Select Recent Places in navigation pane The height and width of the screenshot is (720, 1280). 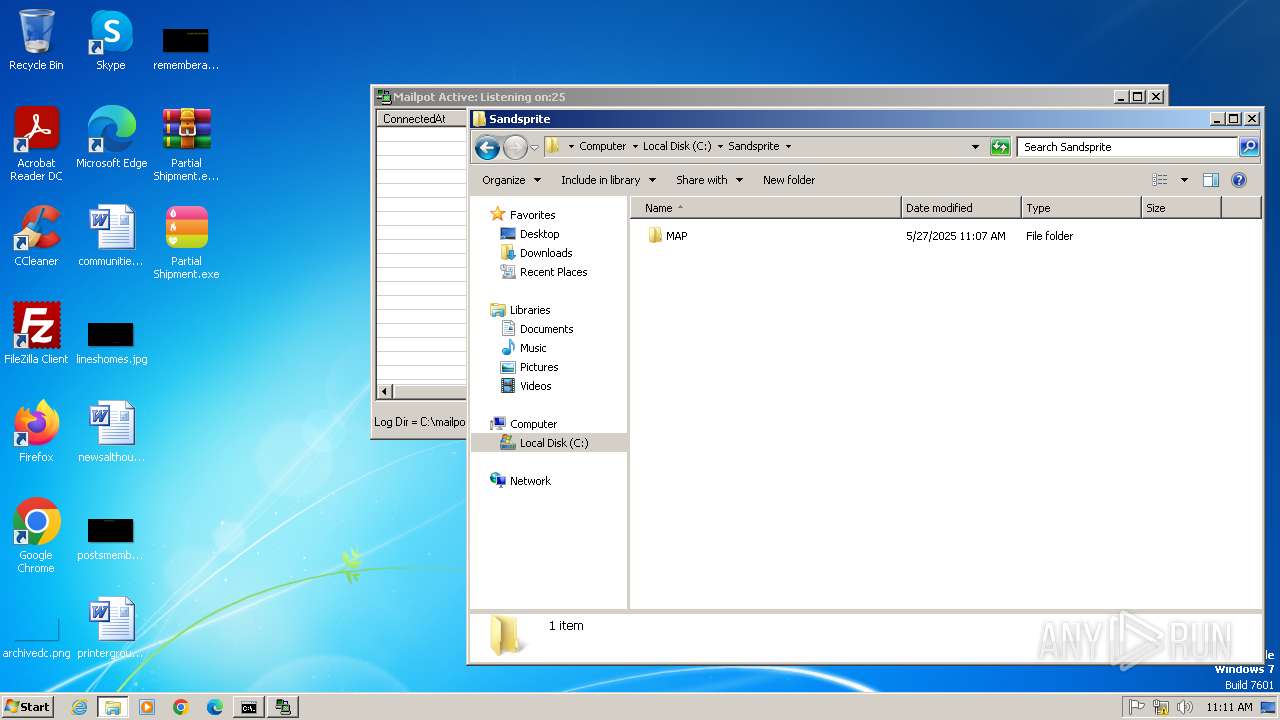point(553,272)
